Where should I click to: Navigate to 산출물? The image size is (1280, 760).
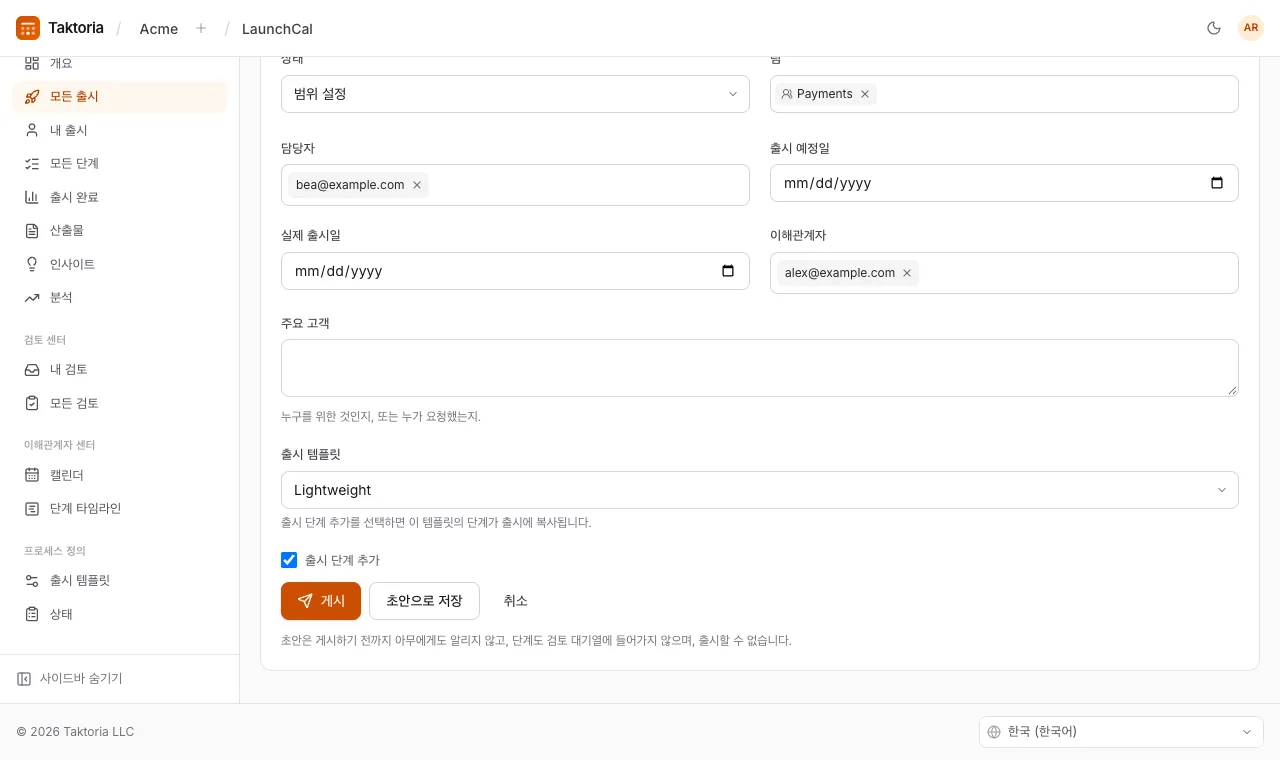click(x=120, y=230)
